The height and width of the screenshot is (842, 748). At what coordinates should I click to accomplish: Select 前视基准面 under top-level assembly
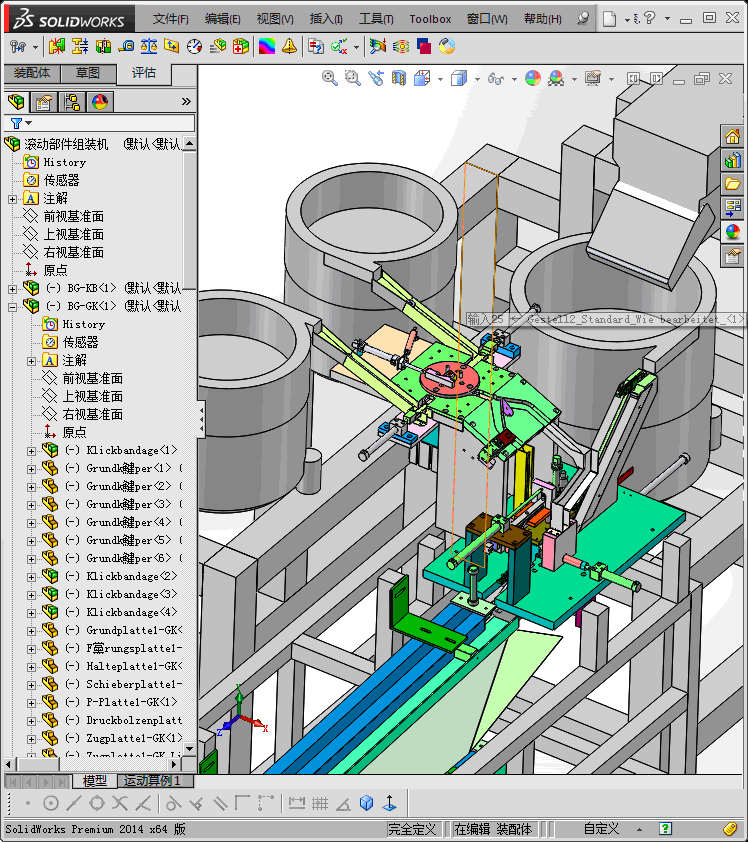(73, 216)
